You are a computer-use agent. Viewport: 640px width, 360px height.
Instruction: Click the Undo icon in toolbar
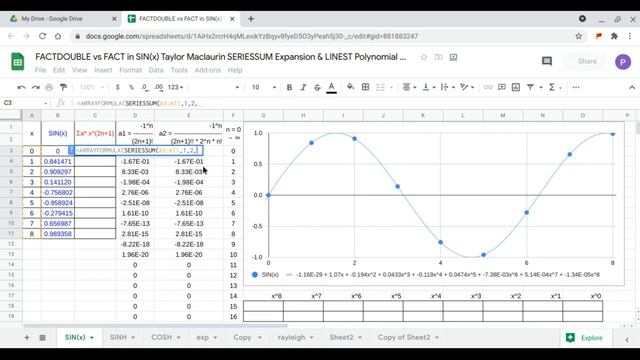point(21,87)
